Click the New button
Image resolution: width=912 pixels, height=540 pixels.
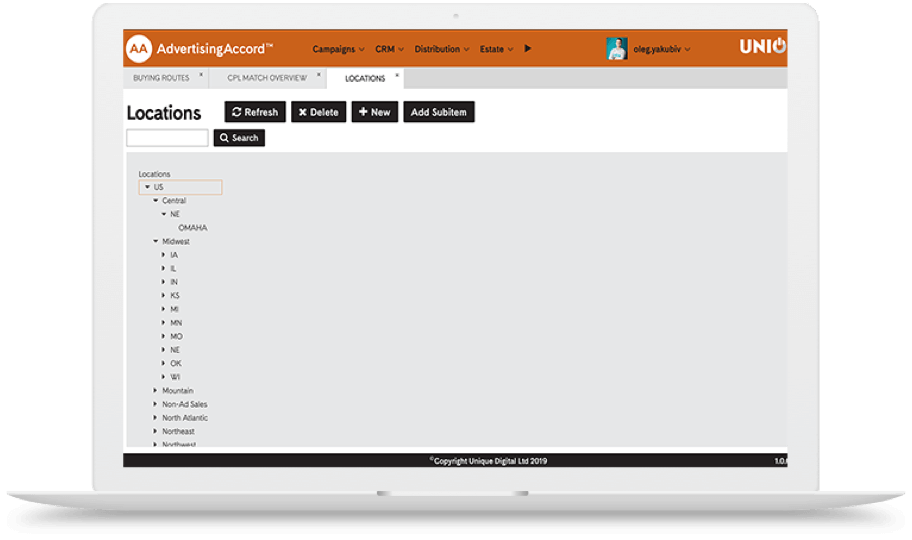click(x=375, y=112)
